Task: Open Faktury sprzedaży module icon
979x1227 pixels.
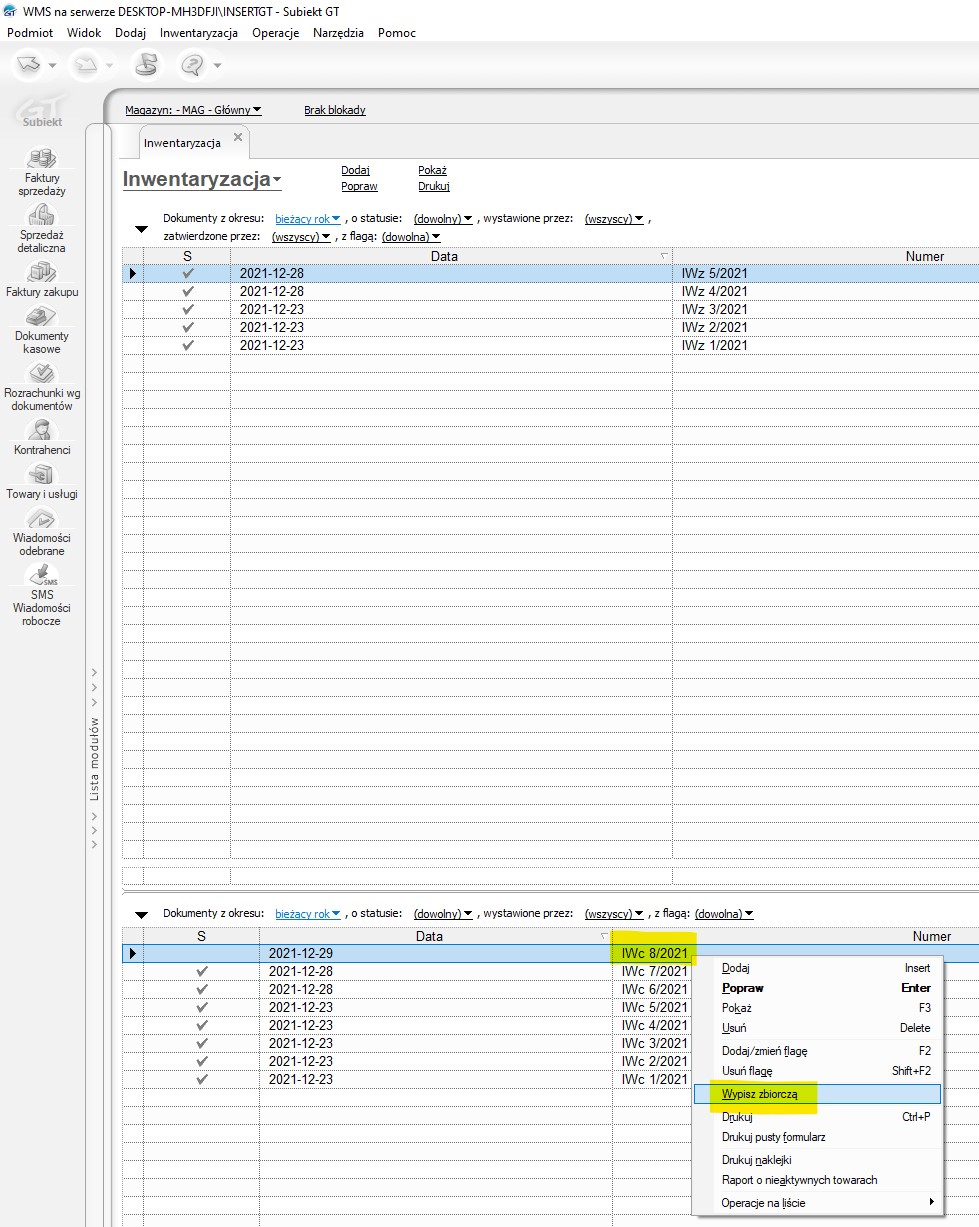Action: (x=42, y=160)
